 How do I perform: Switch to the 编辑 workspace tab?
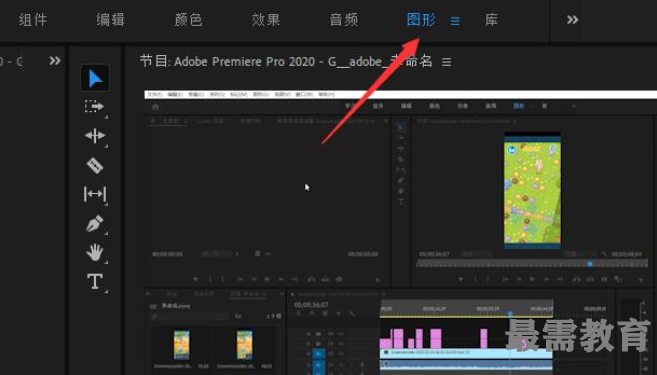pos(110,20)
